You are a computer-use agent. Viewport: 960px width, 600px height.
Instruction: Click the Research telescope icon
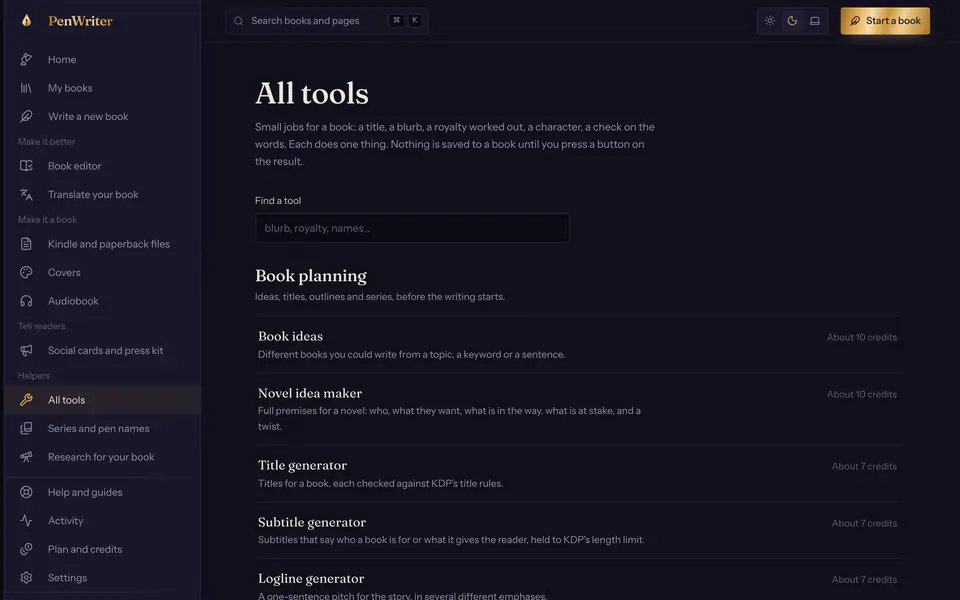26,457
